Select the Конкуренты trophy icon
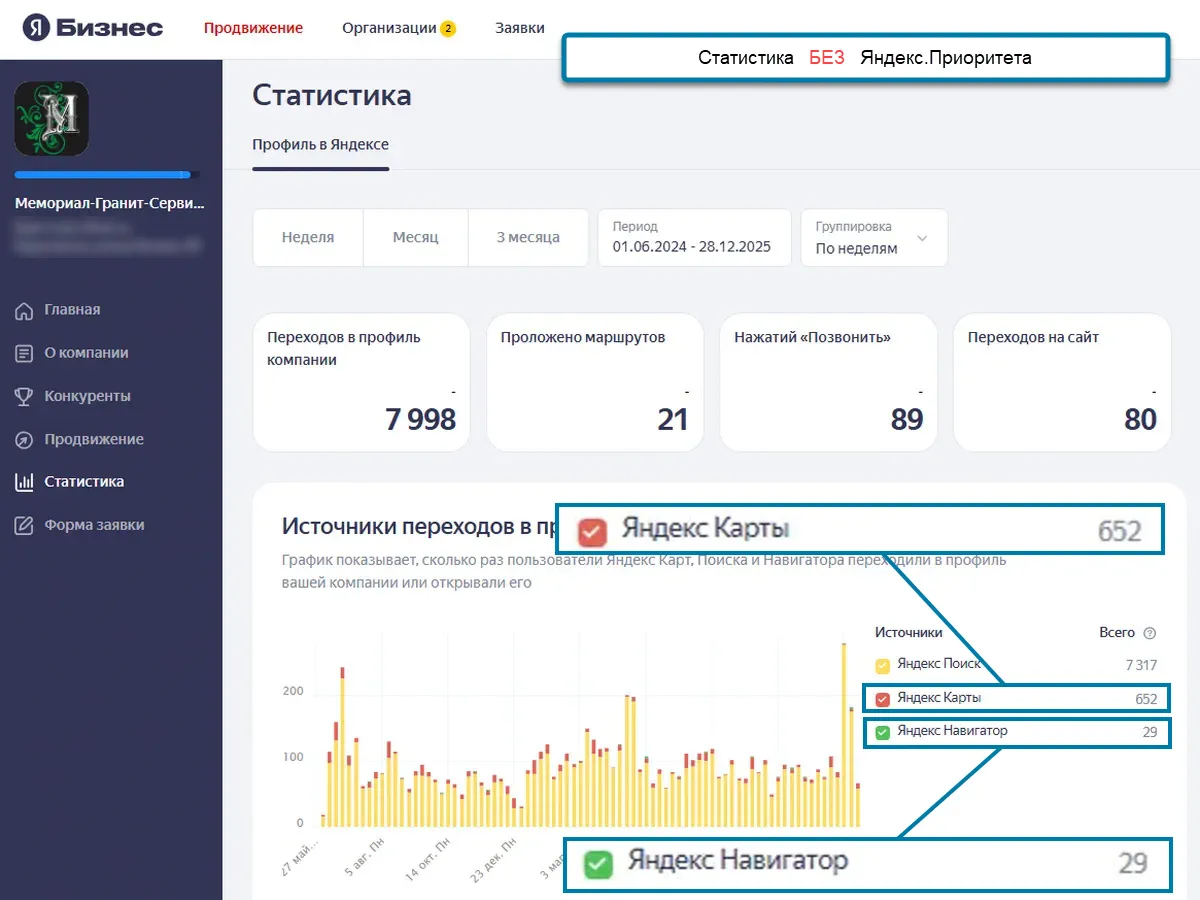Image resolution: width=1200 pixels, height=900 pixels. (x=24, y=396)
